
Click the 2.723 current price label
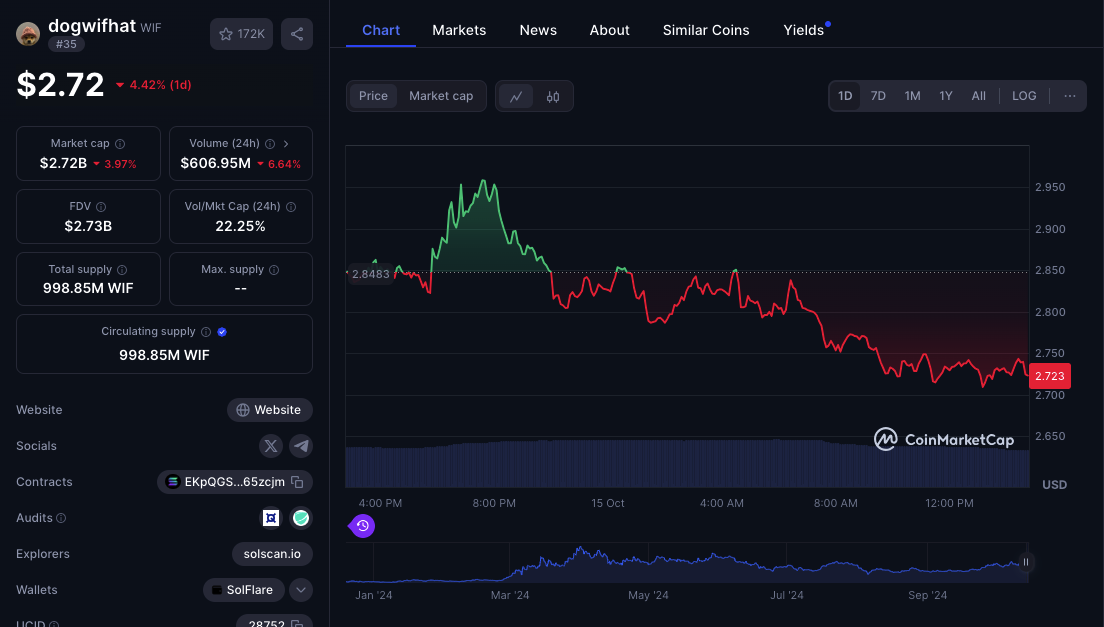pyautogui.click(x=1050, y=376)
